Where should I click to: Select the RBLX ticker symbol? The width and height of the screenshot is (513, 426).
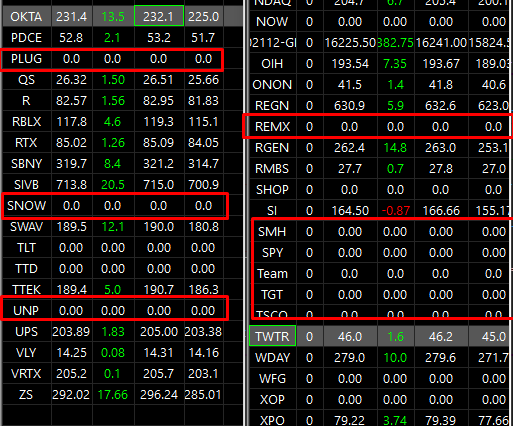pyautogui.click(x=26, y=122)
